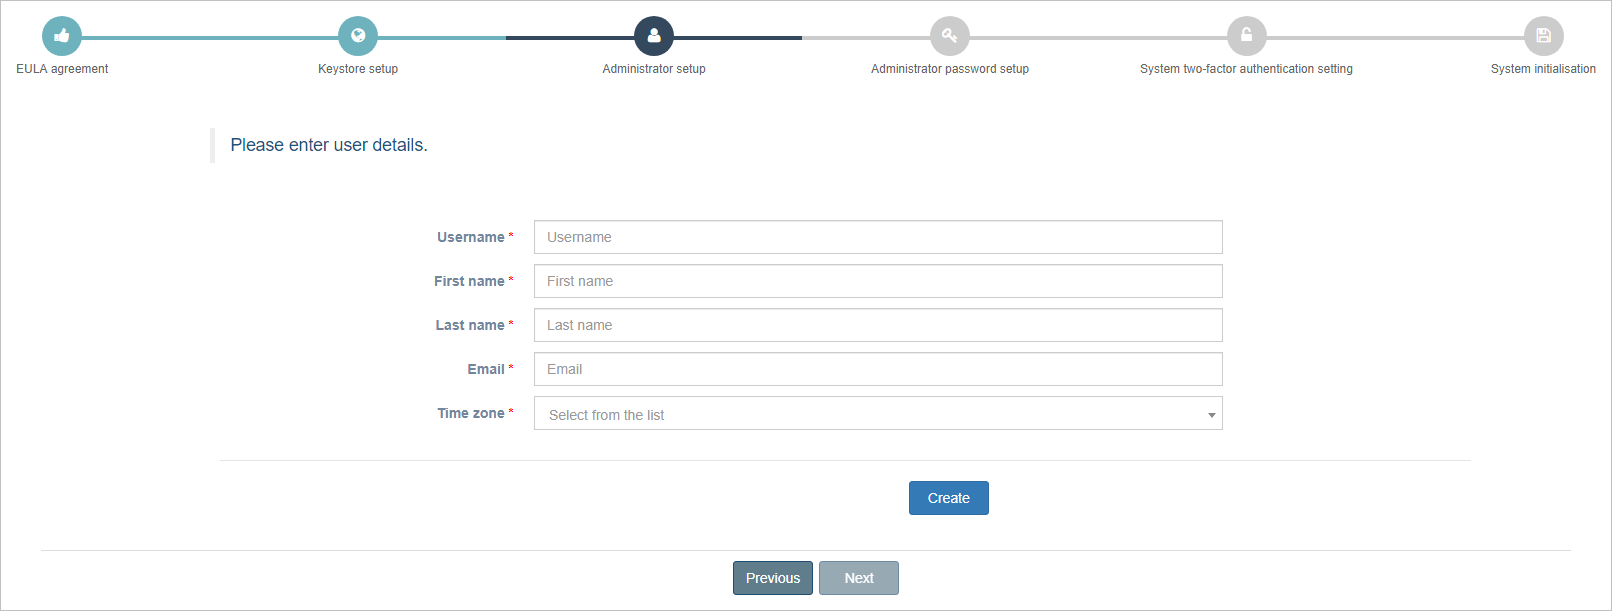The image size is (1612, 611).
Task: Click the Administrator password setup key icon
Action: pos(950,36)
